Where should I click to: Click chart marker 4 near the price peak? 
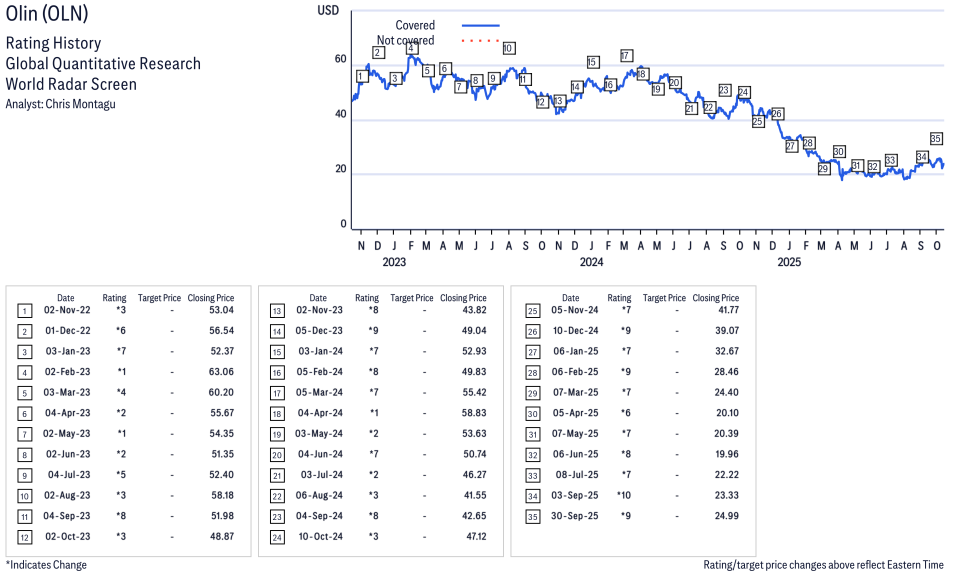point(411,48)
